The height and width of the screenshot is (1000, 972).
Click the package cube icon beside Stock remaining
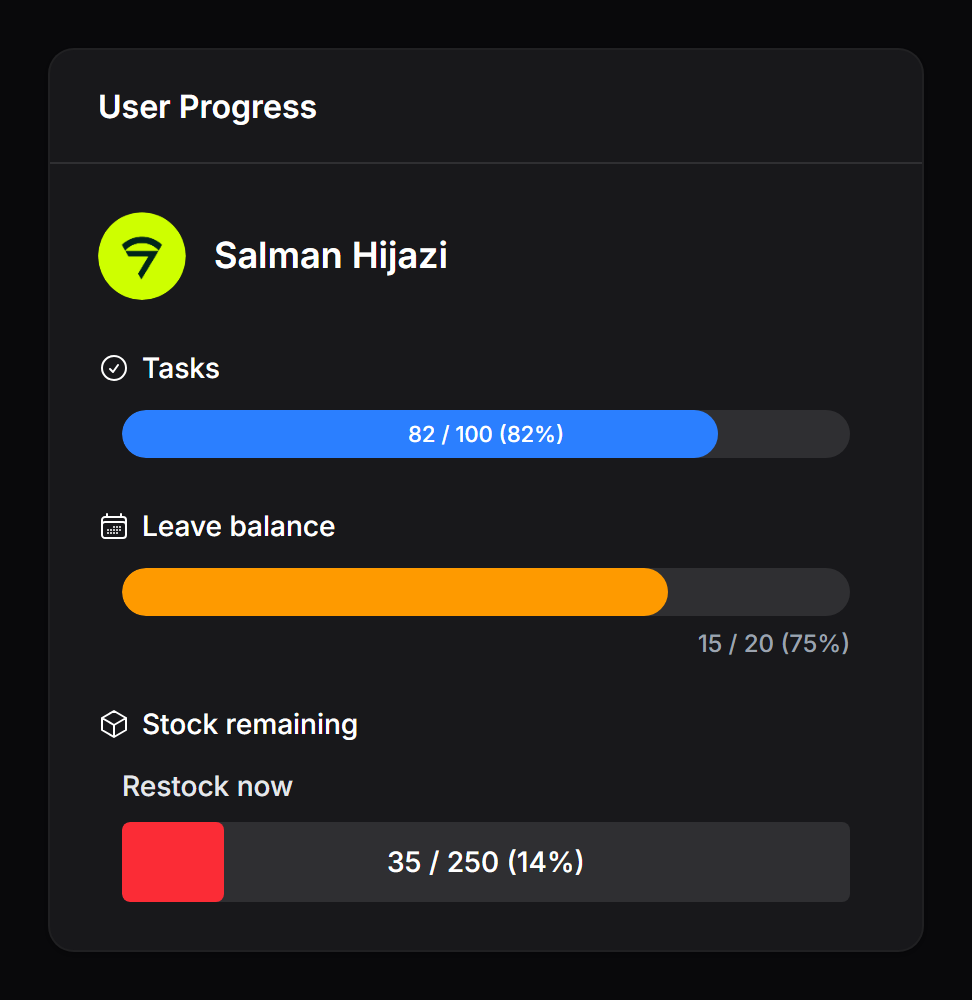click(114, 724)
